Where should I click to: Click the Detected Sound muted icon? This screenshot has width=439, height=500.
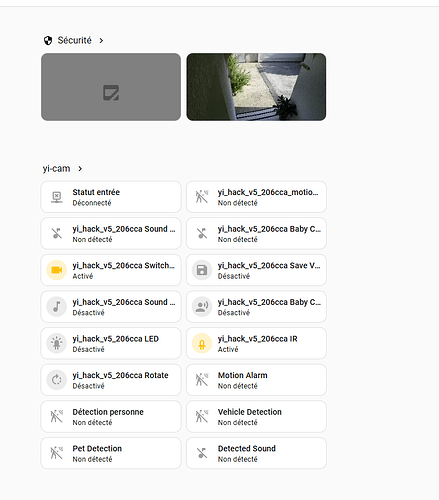coord(202,453)
